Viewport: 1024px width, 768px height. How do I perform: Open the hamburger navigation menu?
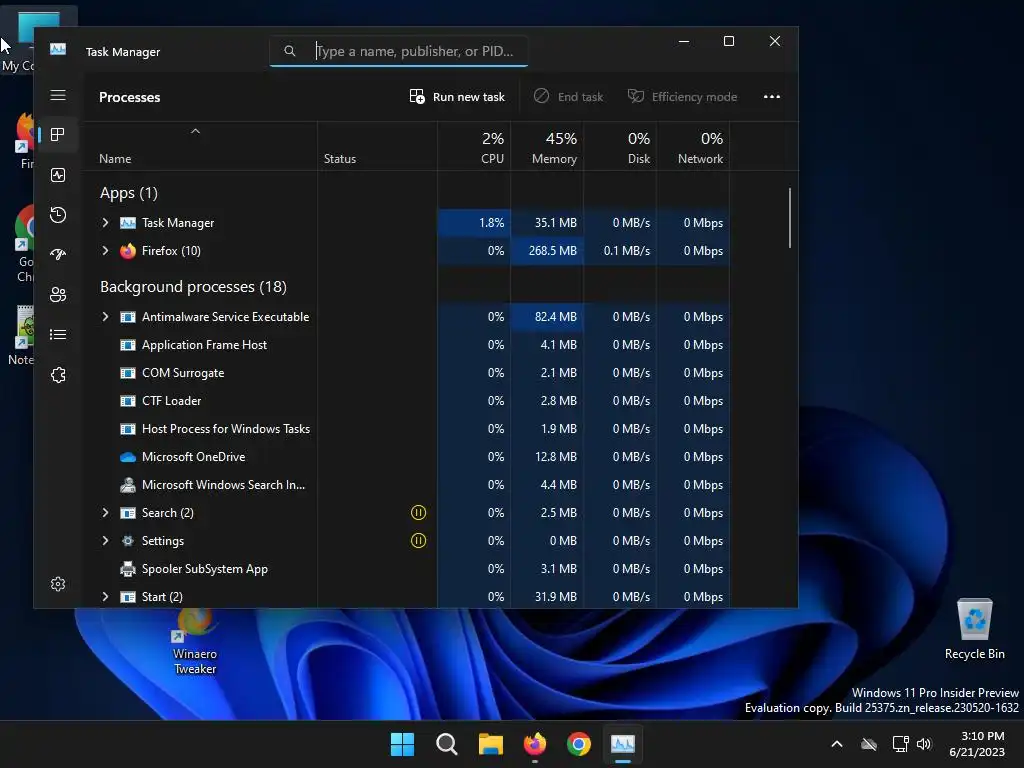click(58, 95)
